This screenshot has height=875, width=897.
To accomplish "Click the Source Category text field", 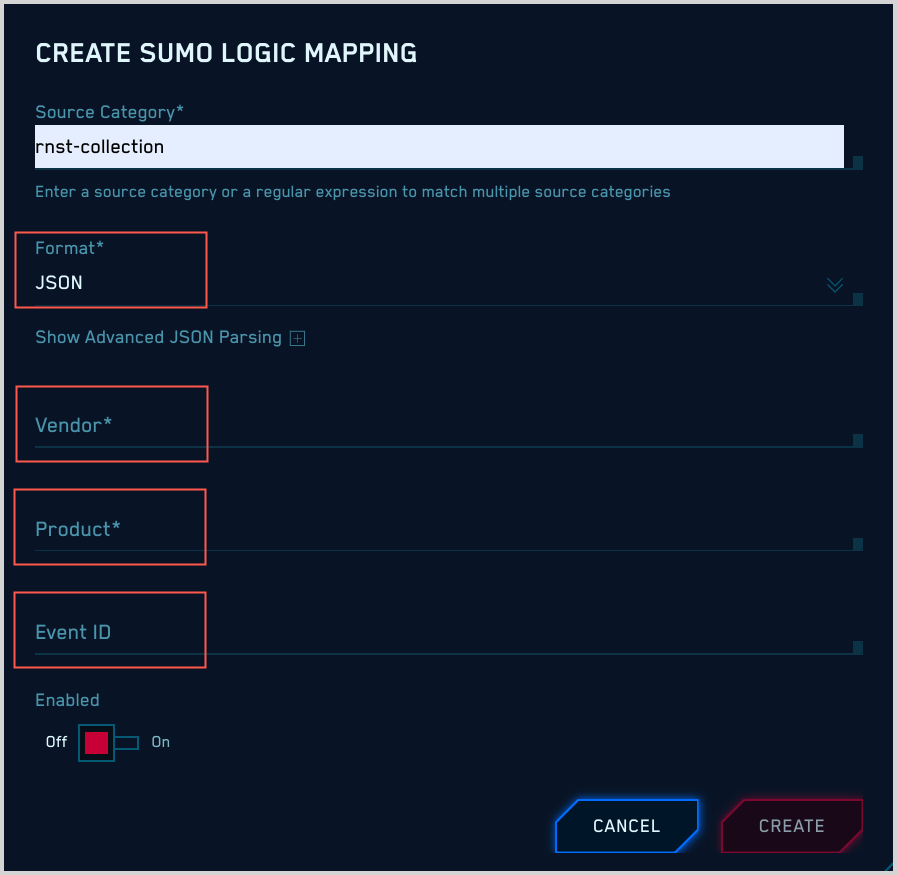I will [x=440, y=146].
